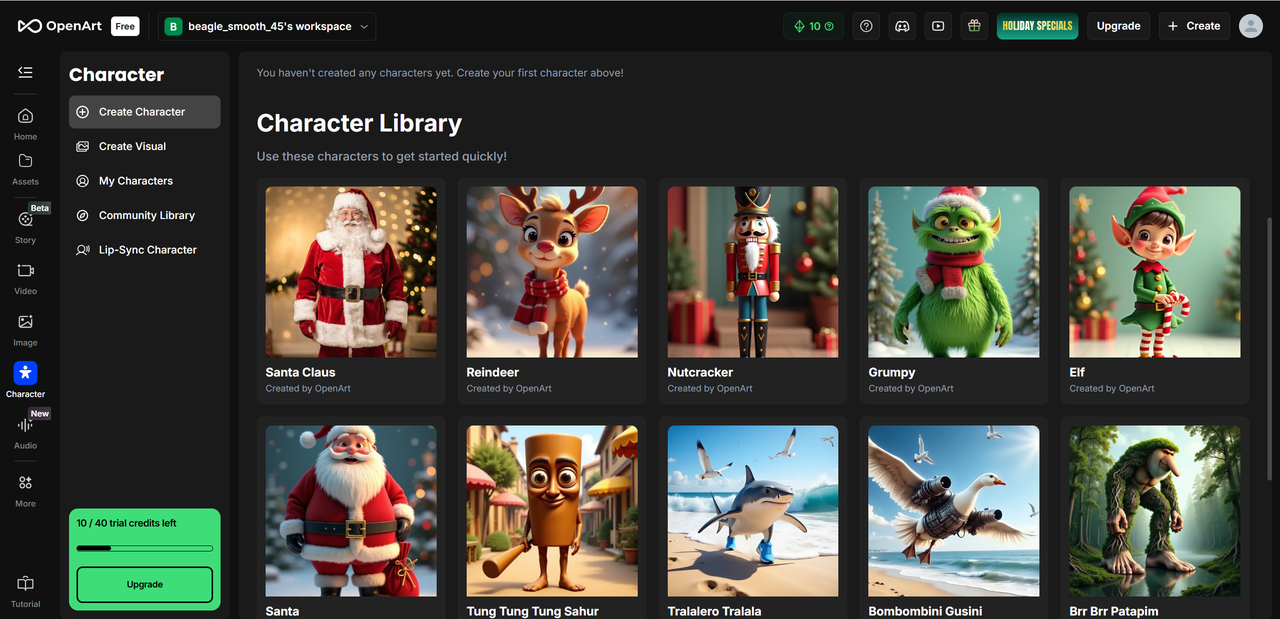Click the trial credits progress bar
The image size is (1280, 619).
click(145, 548)
